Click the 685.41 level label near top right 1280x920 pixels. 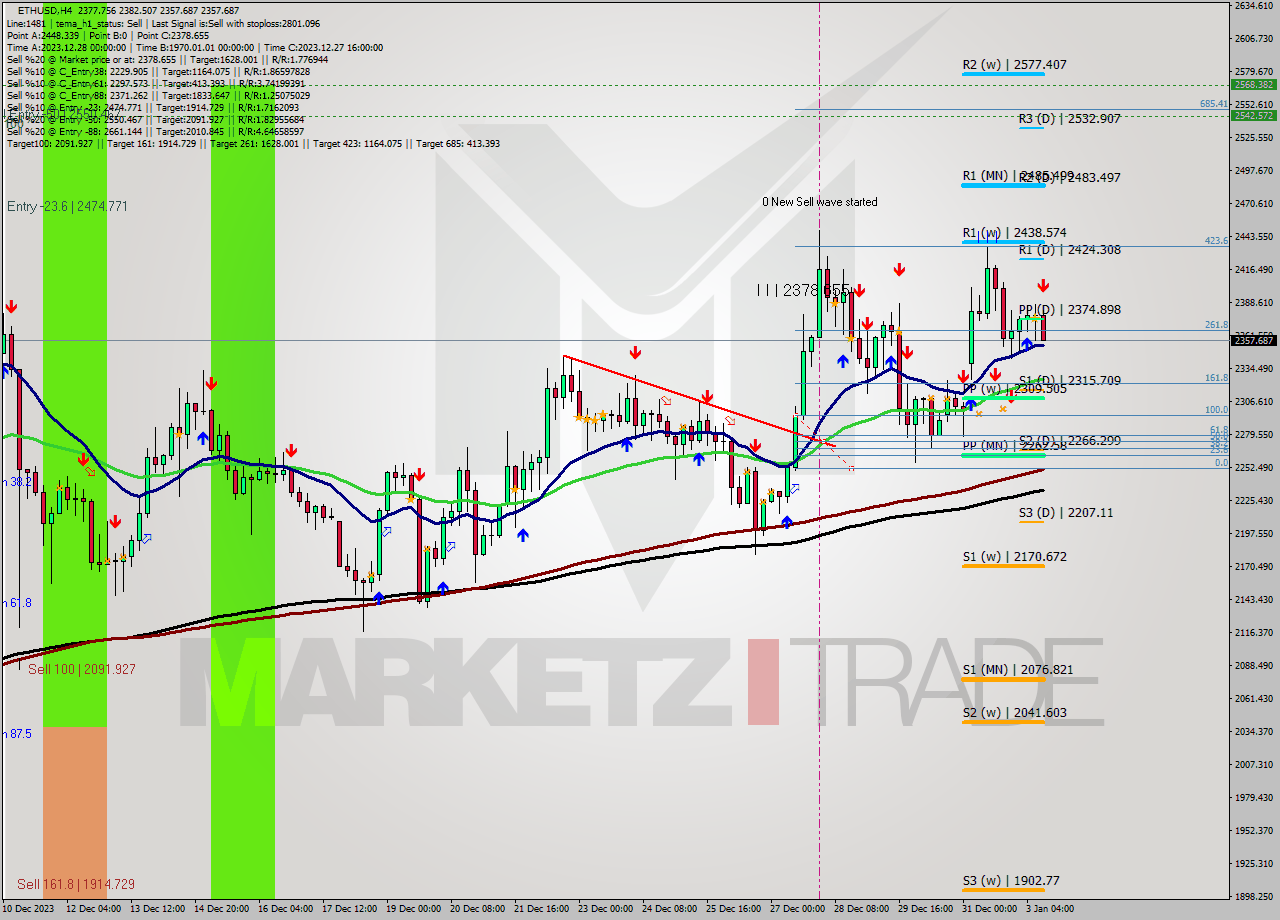[x=1214, y=104]
